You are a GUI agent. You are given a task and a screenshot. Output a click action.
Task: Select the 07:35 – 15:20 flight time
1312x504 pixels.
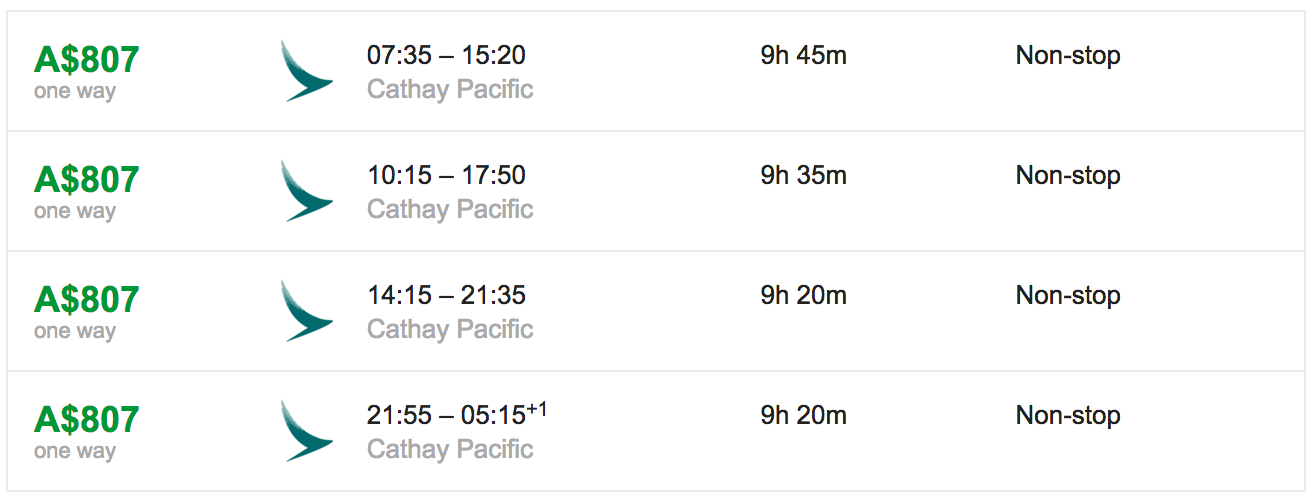[446, 55]
